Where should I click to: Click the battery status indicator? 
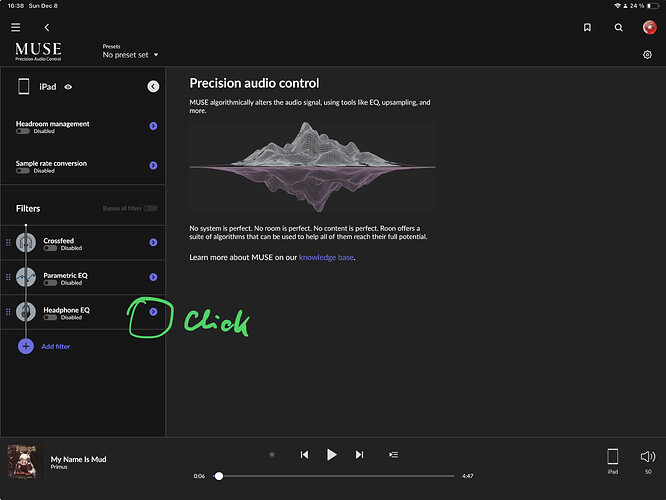pos(653,6)
